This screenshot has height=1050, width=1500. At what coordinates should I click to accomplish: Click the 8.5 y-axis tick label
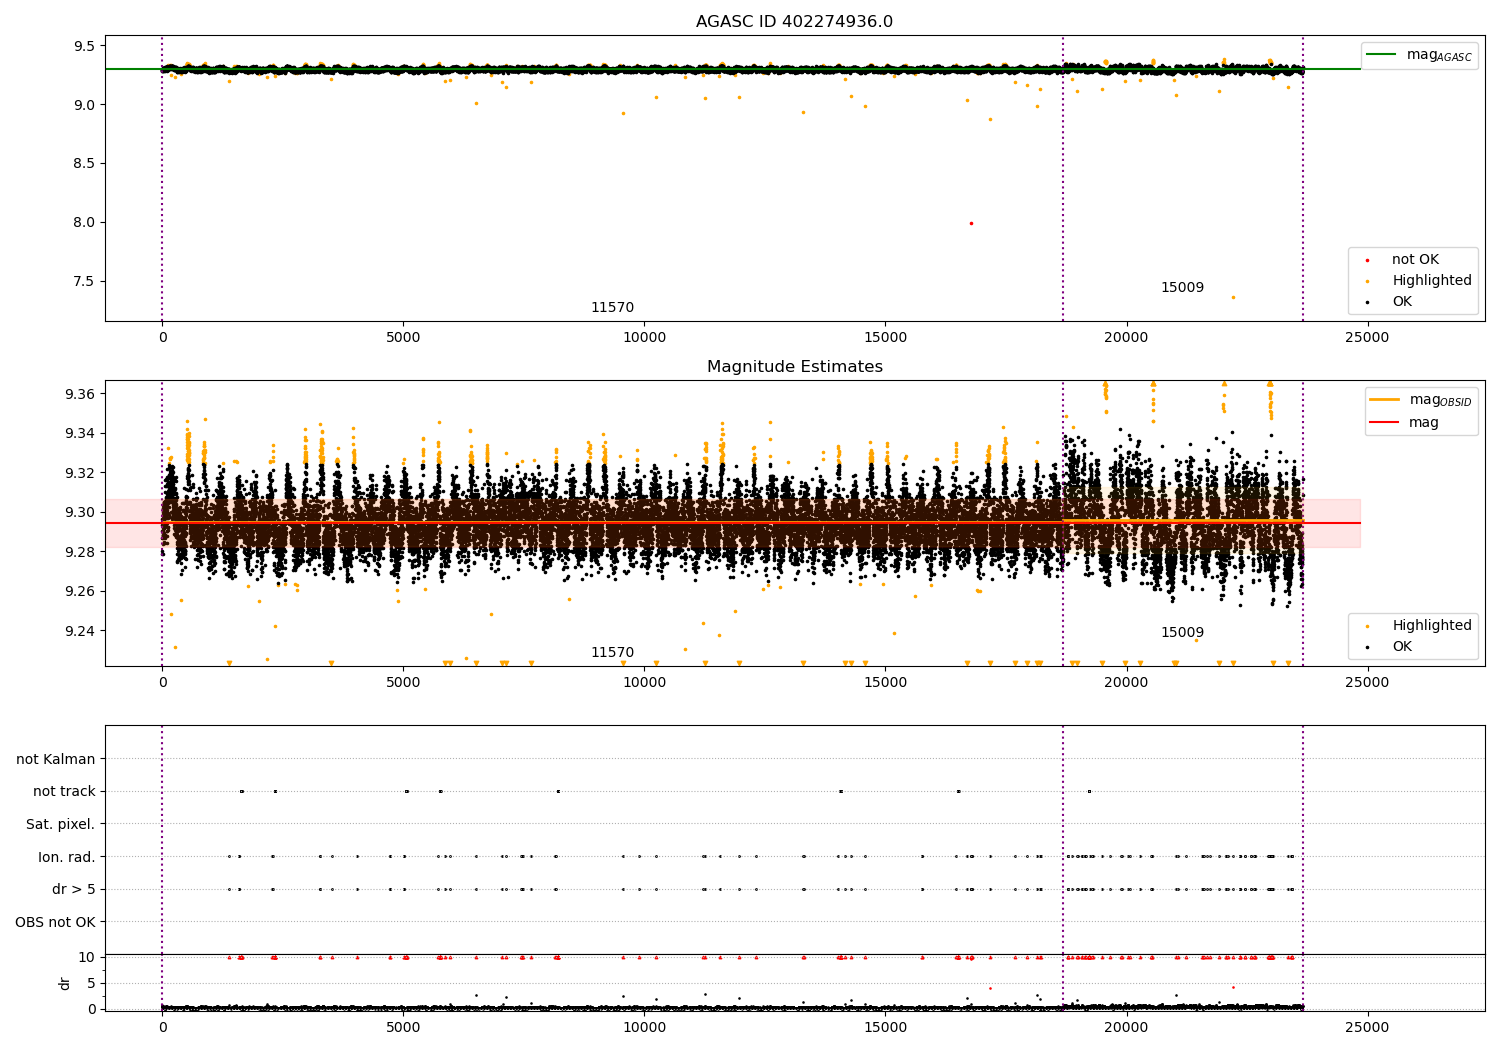(x=84, y=163)
